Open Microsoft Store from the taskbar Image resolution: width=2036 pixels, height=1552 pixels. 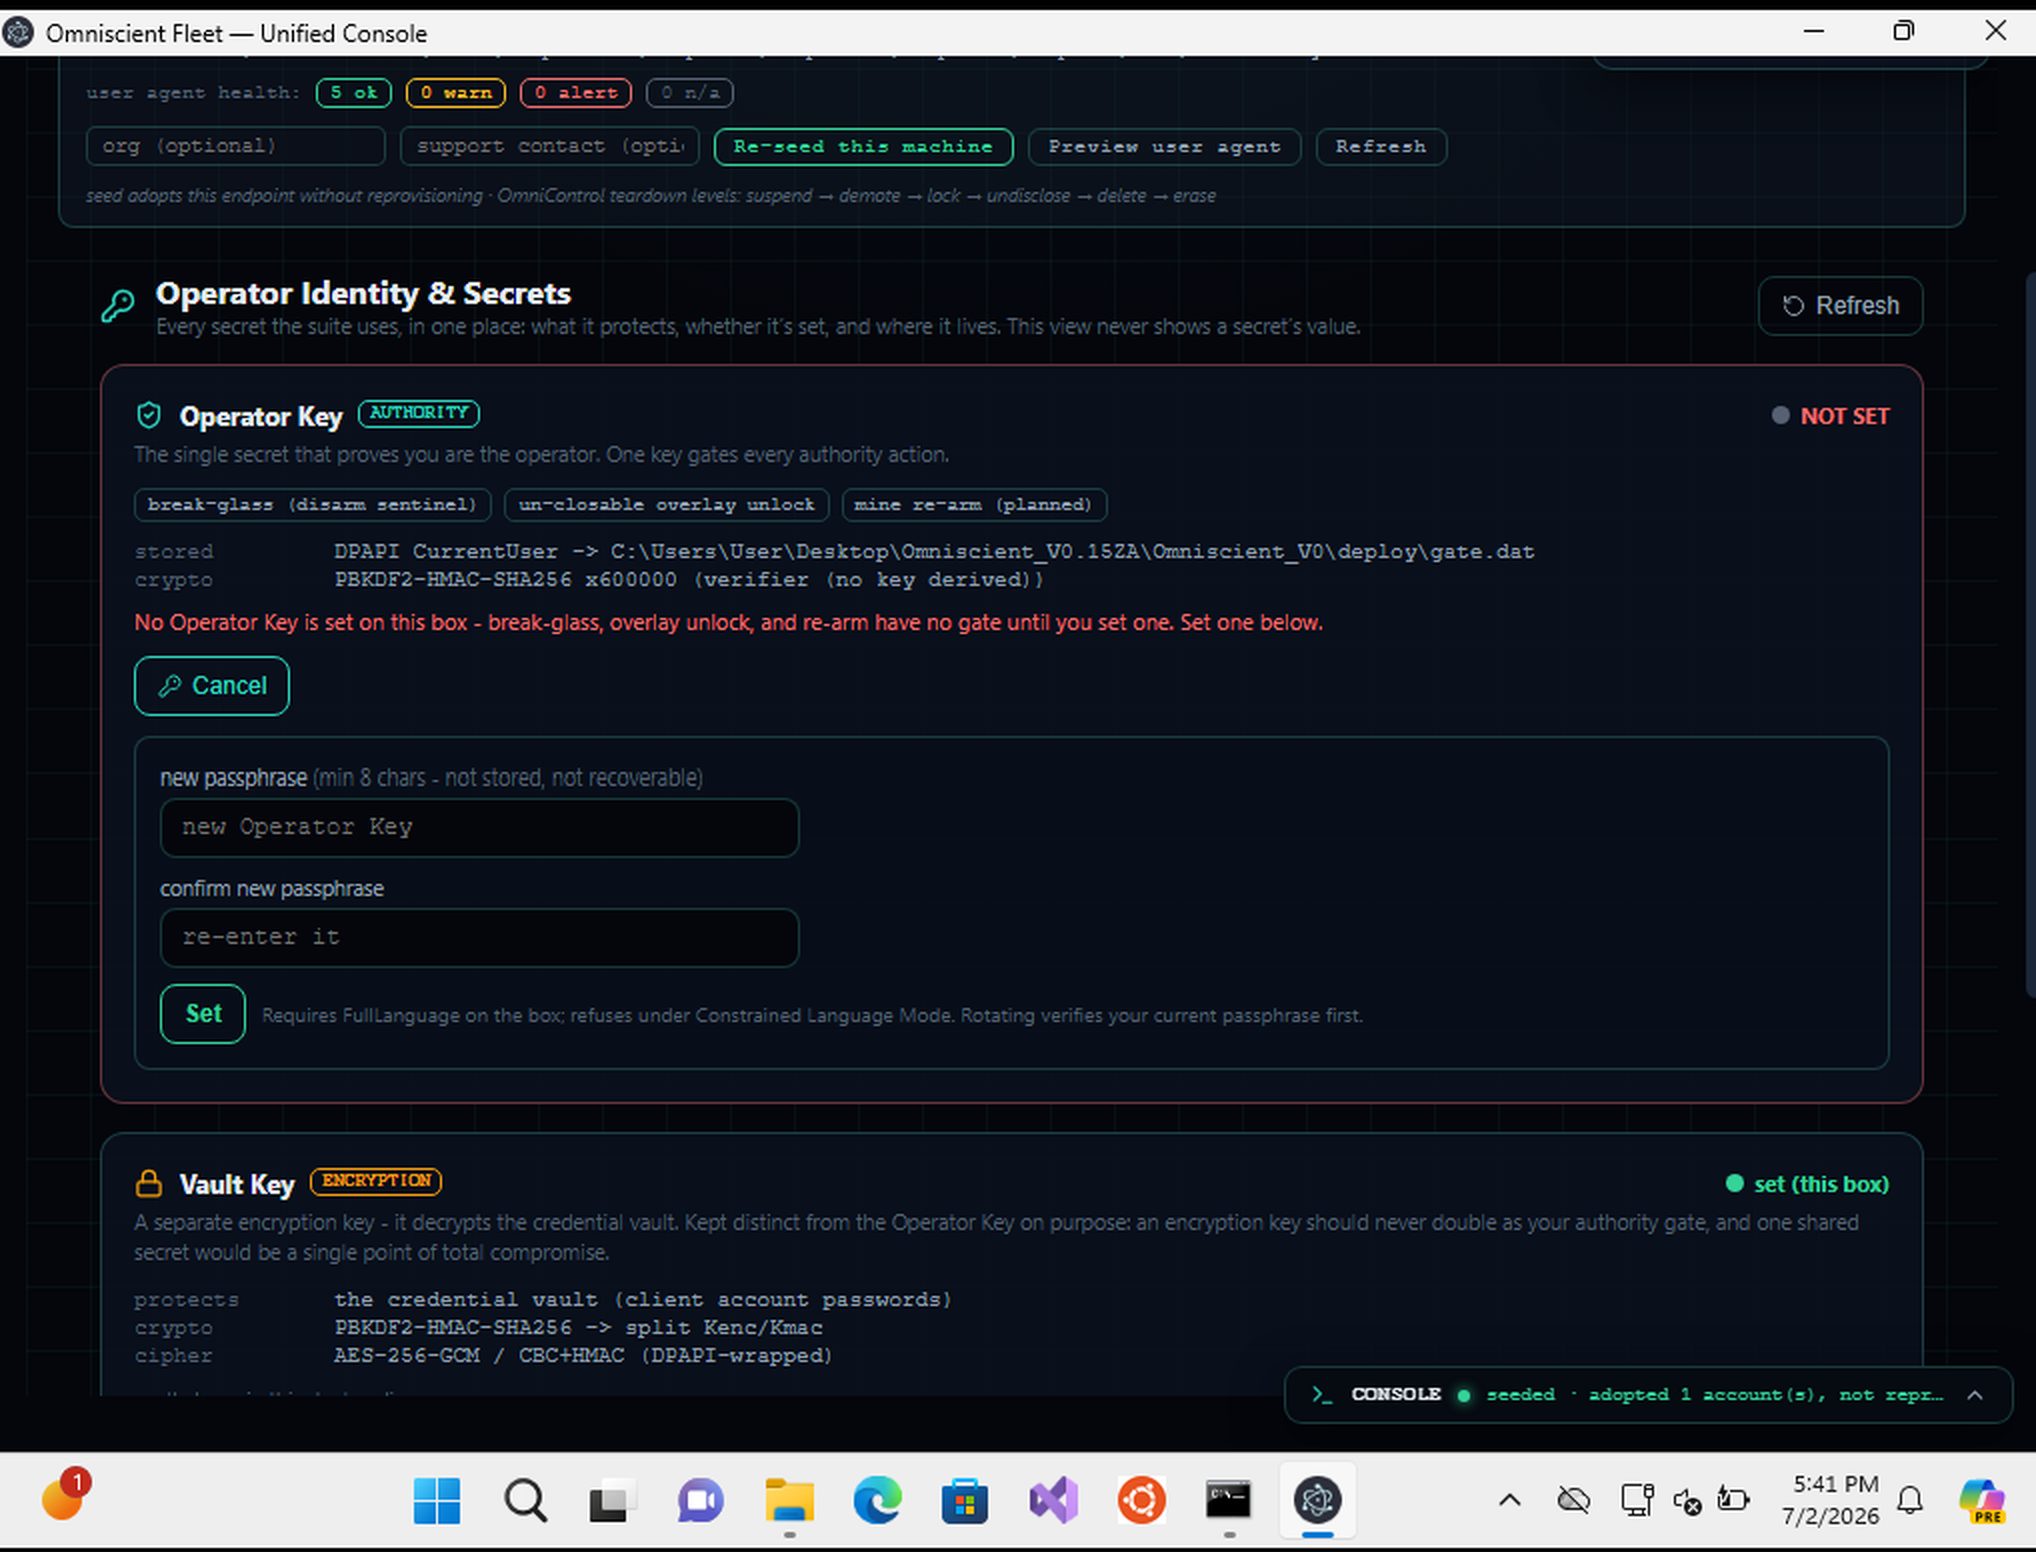tap(965, 1500)
